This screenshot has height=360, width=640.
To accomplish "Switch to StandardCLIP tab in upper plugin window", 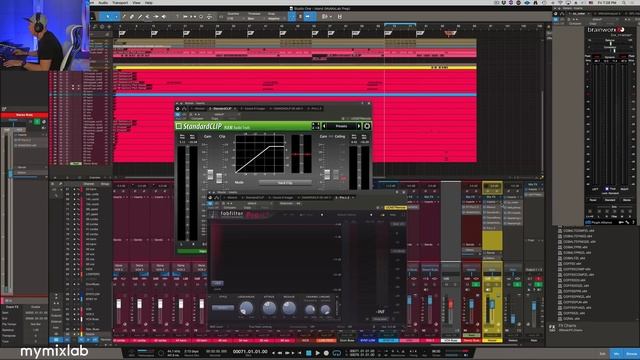I will (x=222, y=109).
